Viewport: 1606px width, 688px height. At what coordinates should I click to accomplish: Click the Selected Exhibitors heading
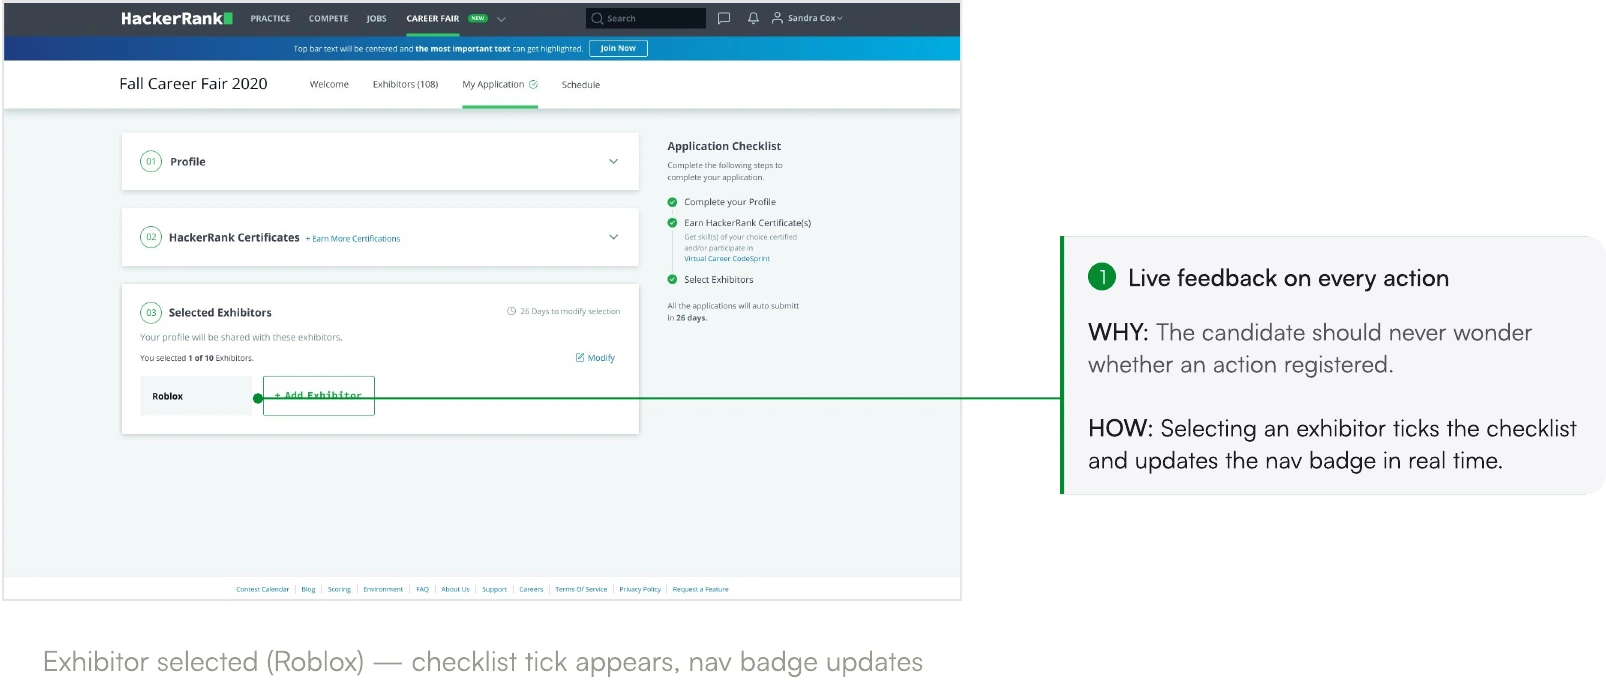[x=220, y=312]
